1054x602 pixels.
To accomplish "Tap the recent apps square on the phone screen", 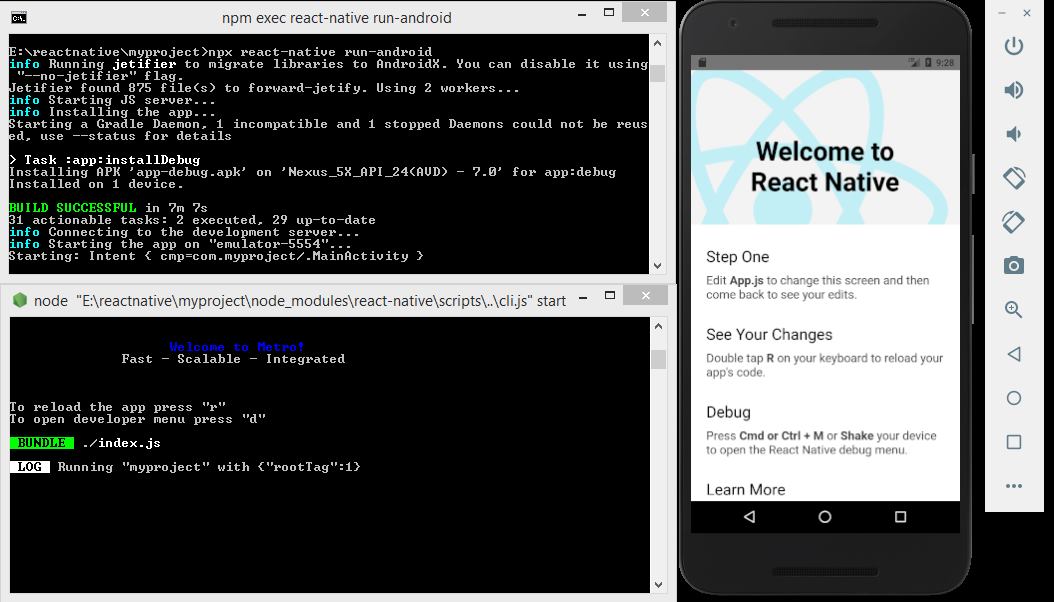I will point(900,517).
